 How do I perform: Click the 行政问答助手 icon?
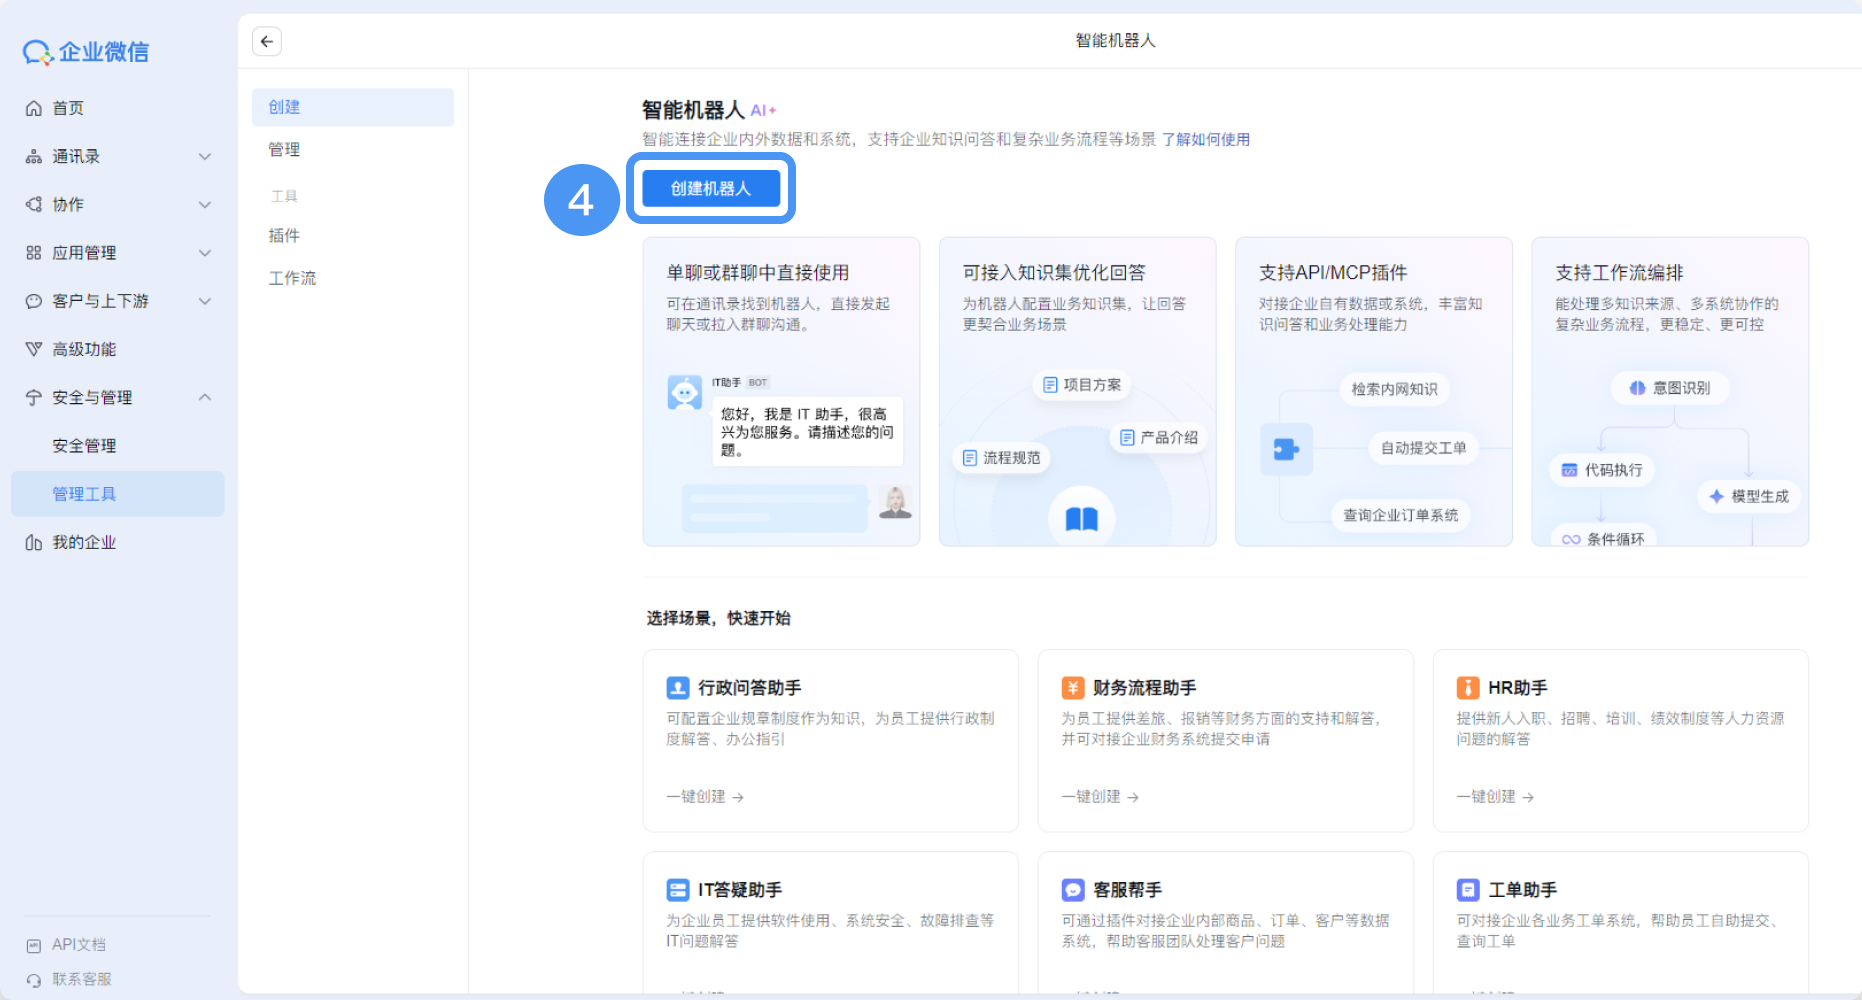(x=678, y=688)
